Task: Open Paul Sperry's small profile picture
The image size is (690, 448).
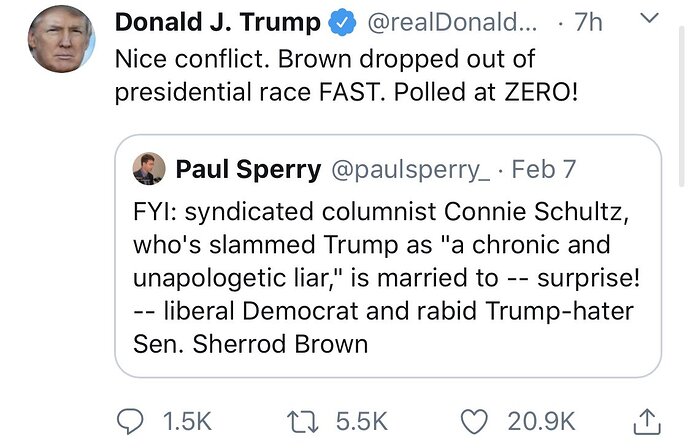Action: (x=149, y=169)
